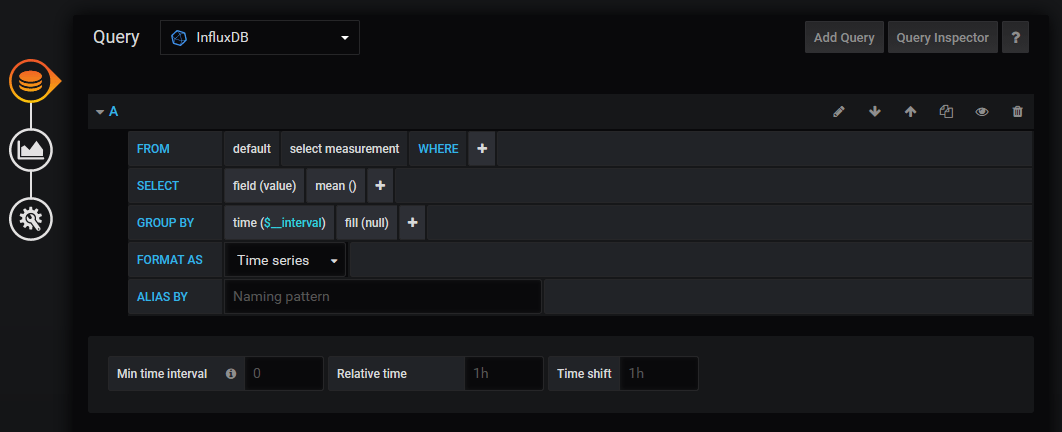Open the Time series format dropdown

pos(286,260)
